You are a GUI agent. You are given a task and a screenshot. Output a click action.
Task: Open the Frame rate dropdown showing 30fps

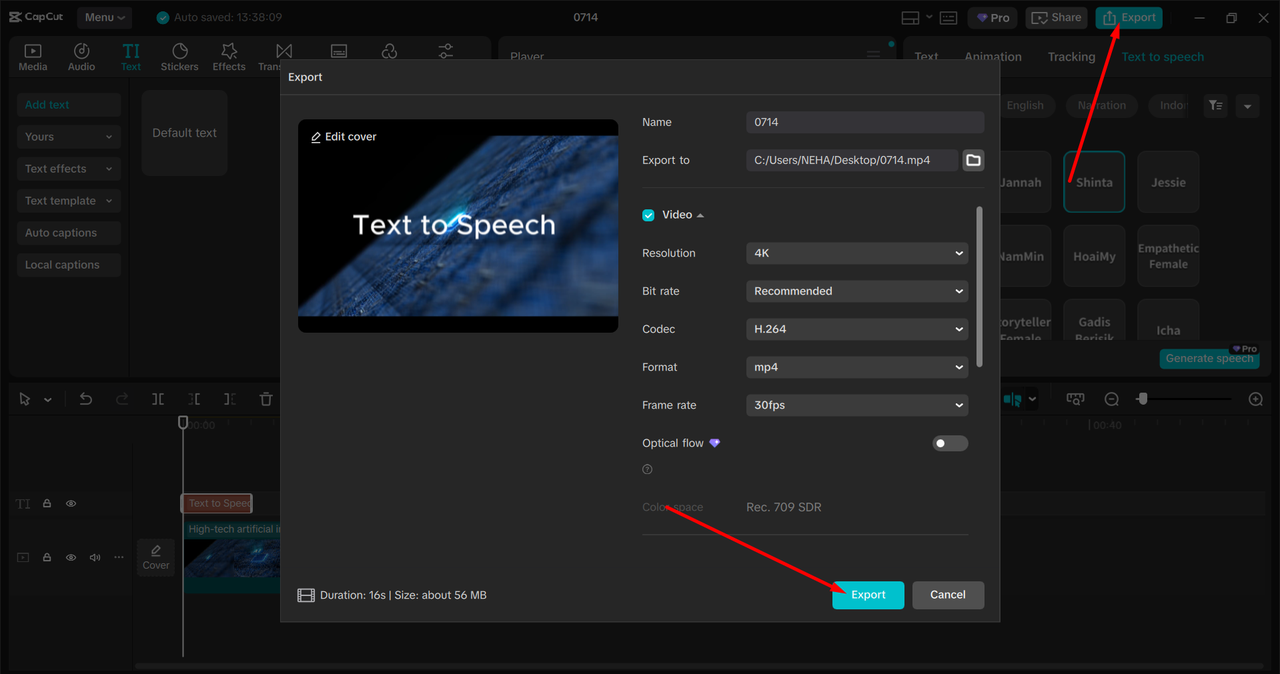857,405
